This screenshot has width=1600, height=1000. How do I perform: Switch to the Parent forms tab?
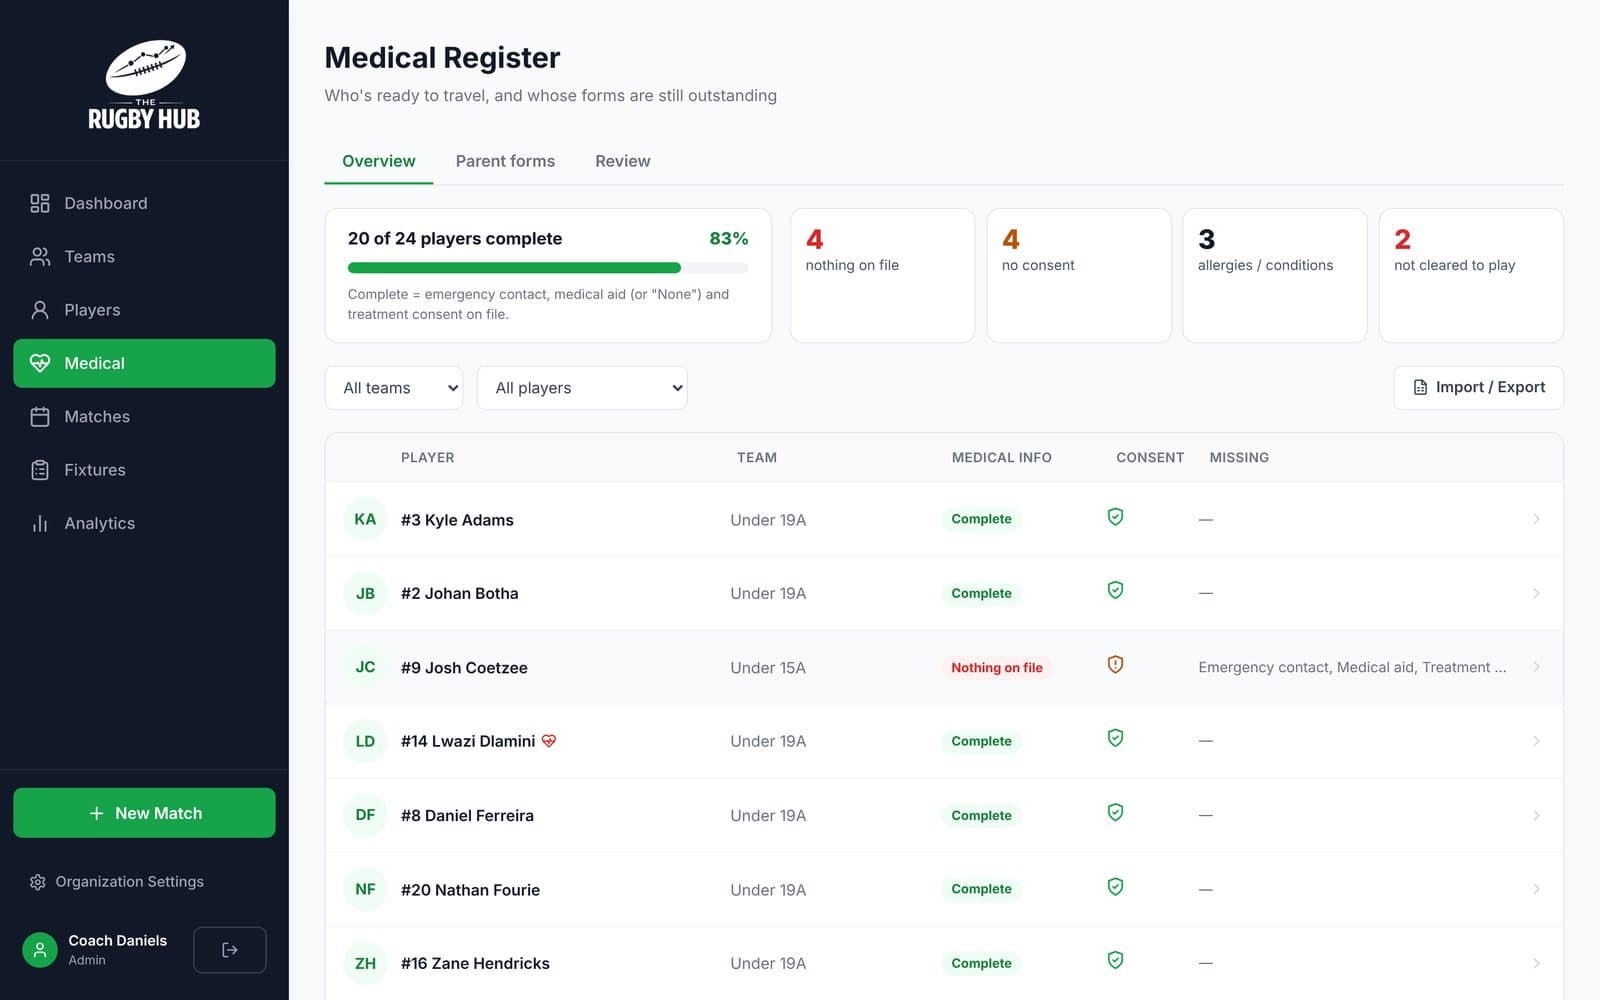click(505, 161)
